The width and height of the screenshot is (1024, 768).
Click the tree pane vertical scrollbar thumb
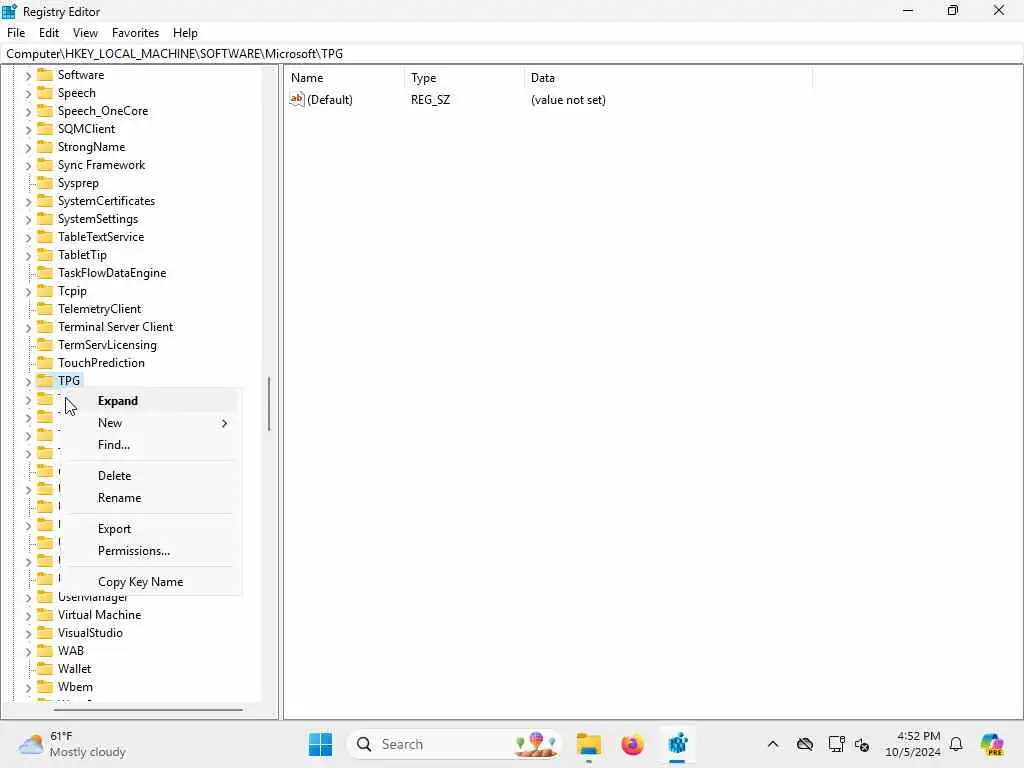269,404
